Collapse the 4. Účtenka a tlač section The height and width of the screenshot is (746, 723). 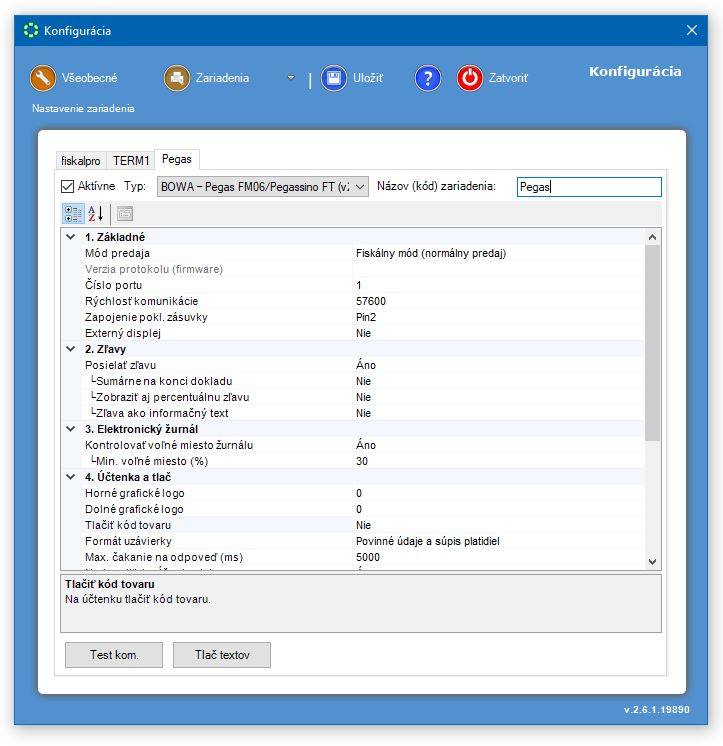[70, 477]
